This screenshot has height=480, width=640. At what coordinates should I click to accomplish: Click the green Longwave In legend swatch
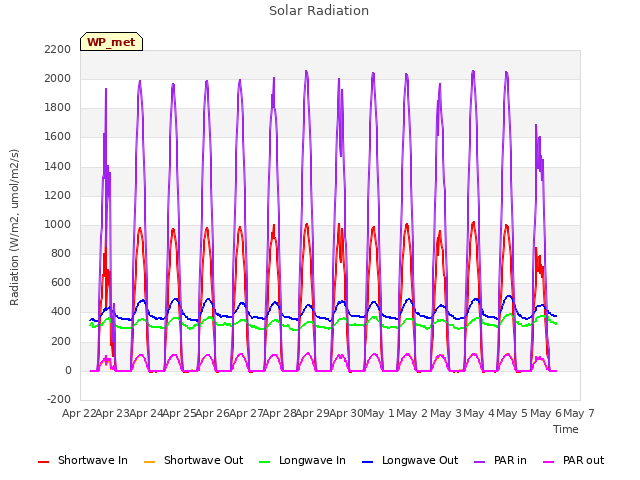coord(264,462)
